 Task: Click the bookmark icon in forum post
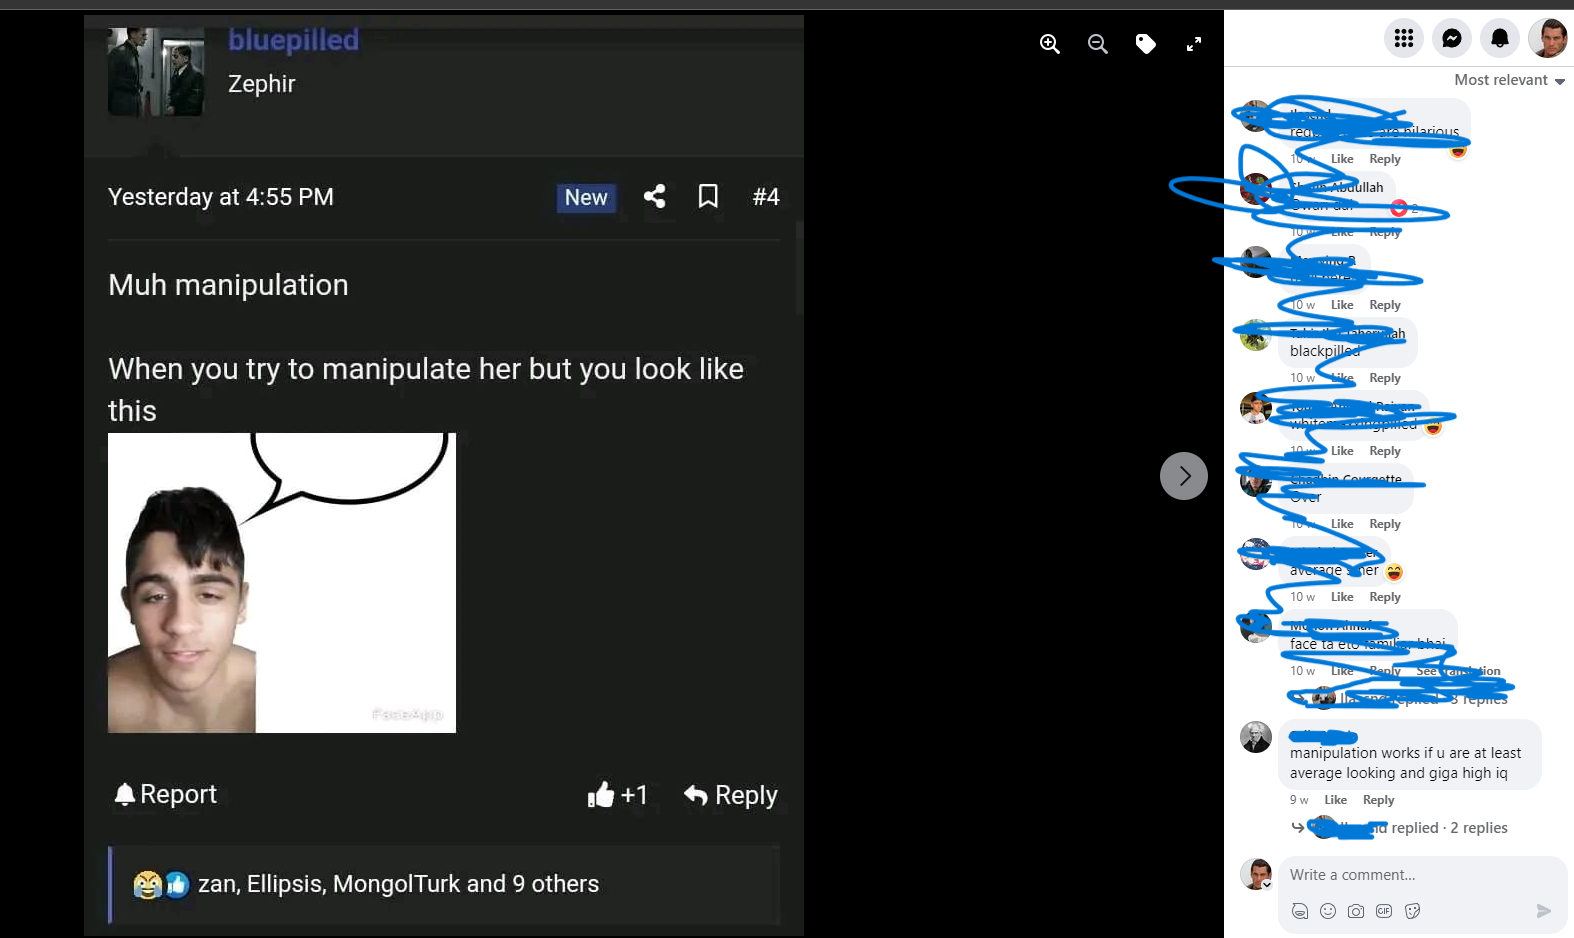pyautogui.click(x=708, y=196)
